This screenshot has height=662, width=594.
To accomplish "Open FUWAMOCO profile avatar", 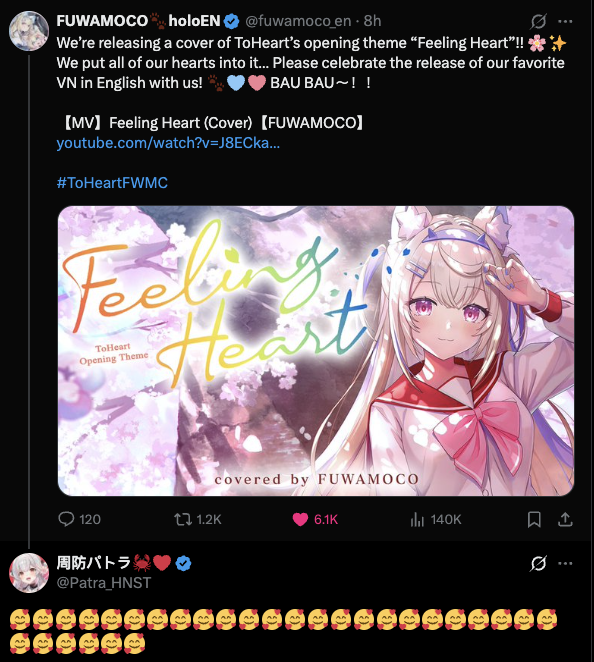I will tap(29, 31).
